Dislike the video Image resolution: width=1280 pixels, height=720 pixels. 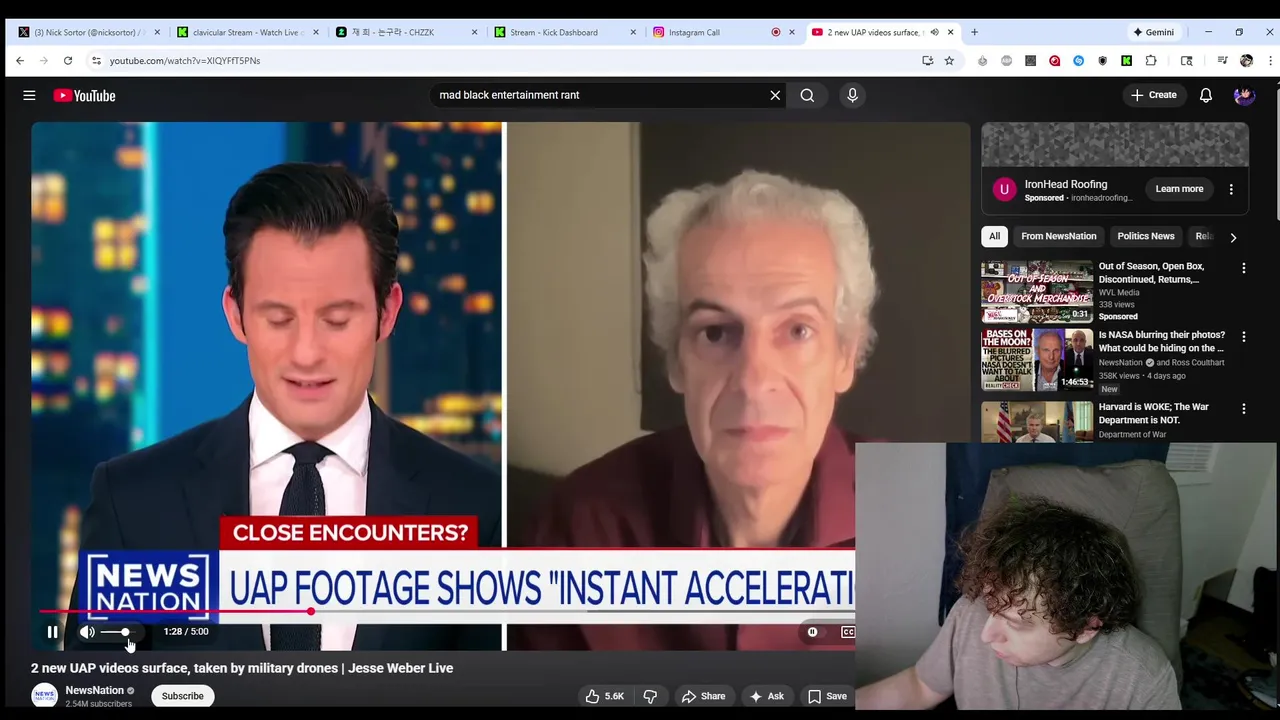[x=650, y=696]
